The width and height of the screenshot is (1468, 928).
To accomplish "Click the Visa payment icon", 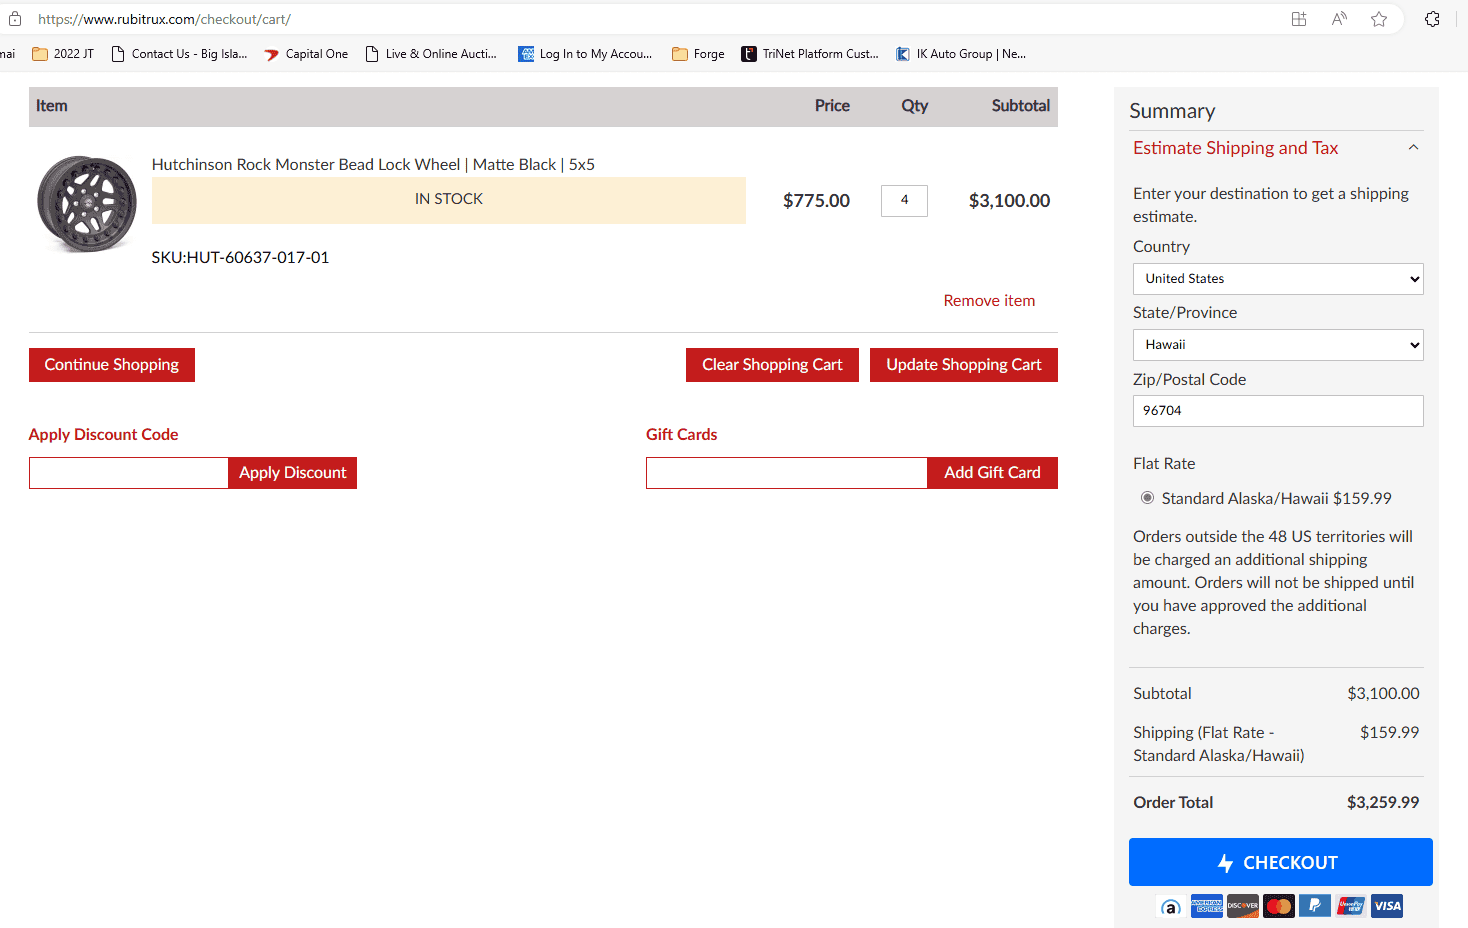I will click(1387, 906).
